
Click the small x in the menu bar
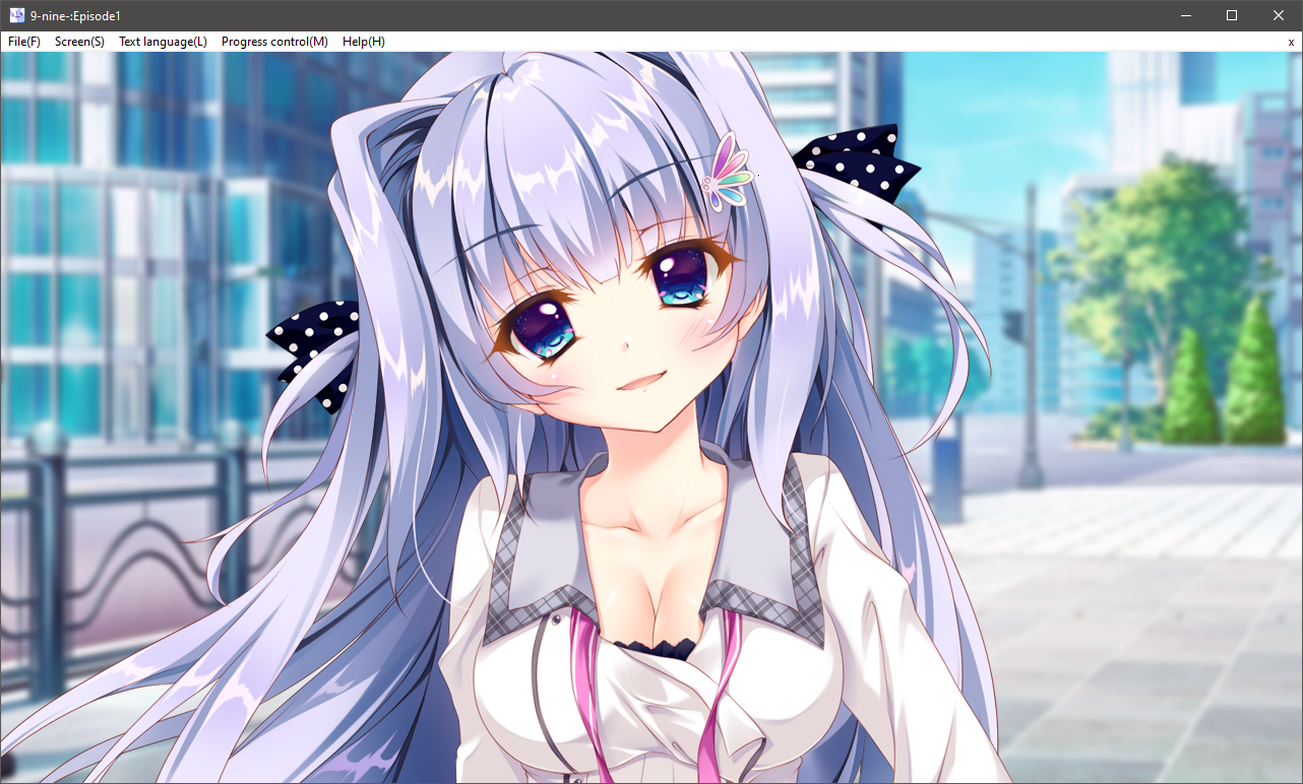click(1291, 42)
